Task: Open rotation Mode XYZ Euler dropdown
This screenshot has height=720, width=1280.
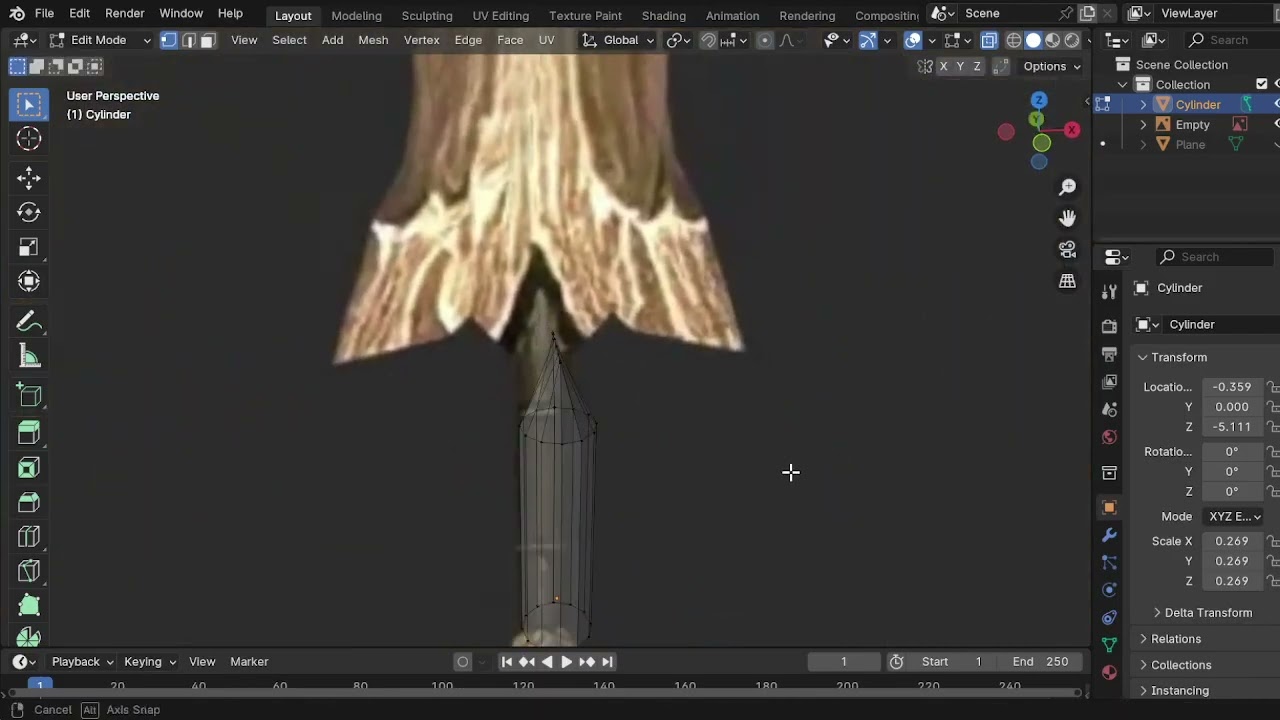Action: (1236, 516)
